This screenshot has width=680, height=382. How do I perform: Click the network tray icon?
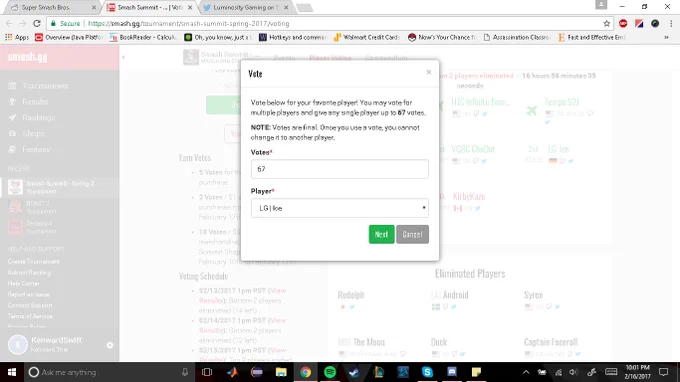pyautogui.click(x=558, y=372)
